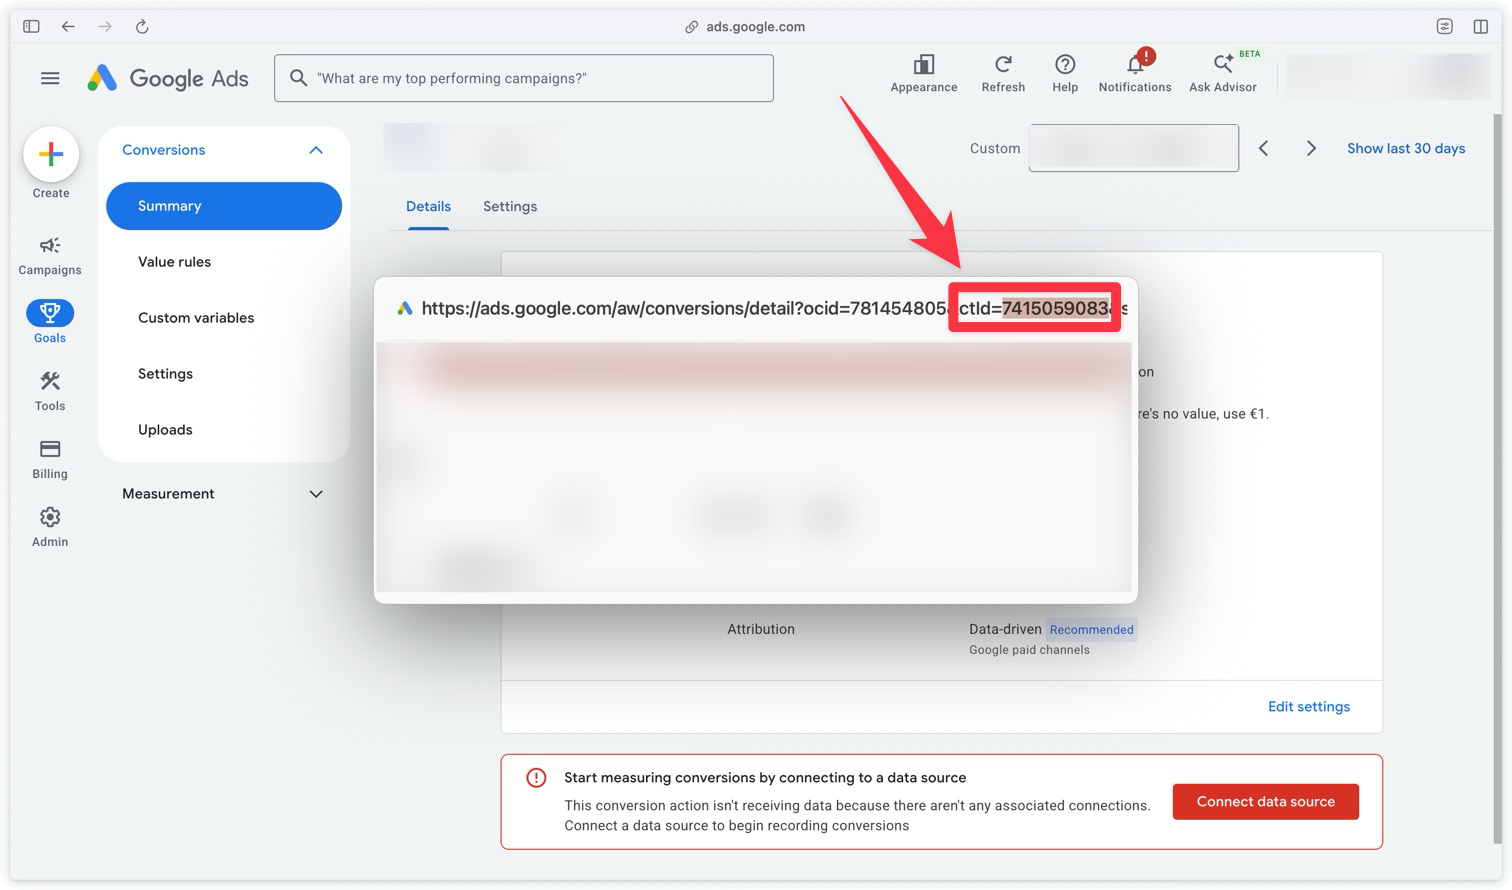The image size is (1512, 890).
Task: Click the search field for campaigns
Action: coord(524,78)
